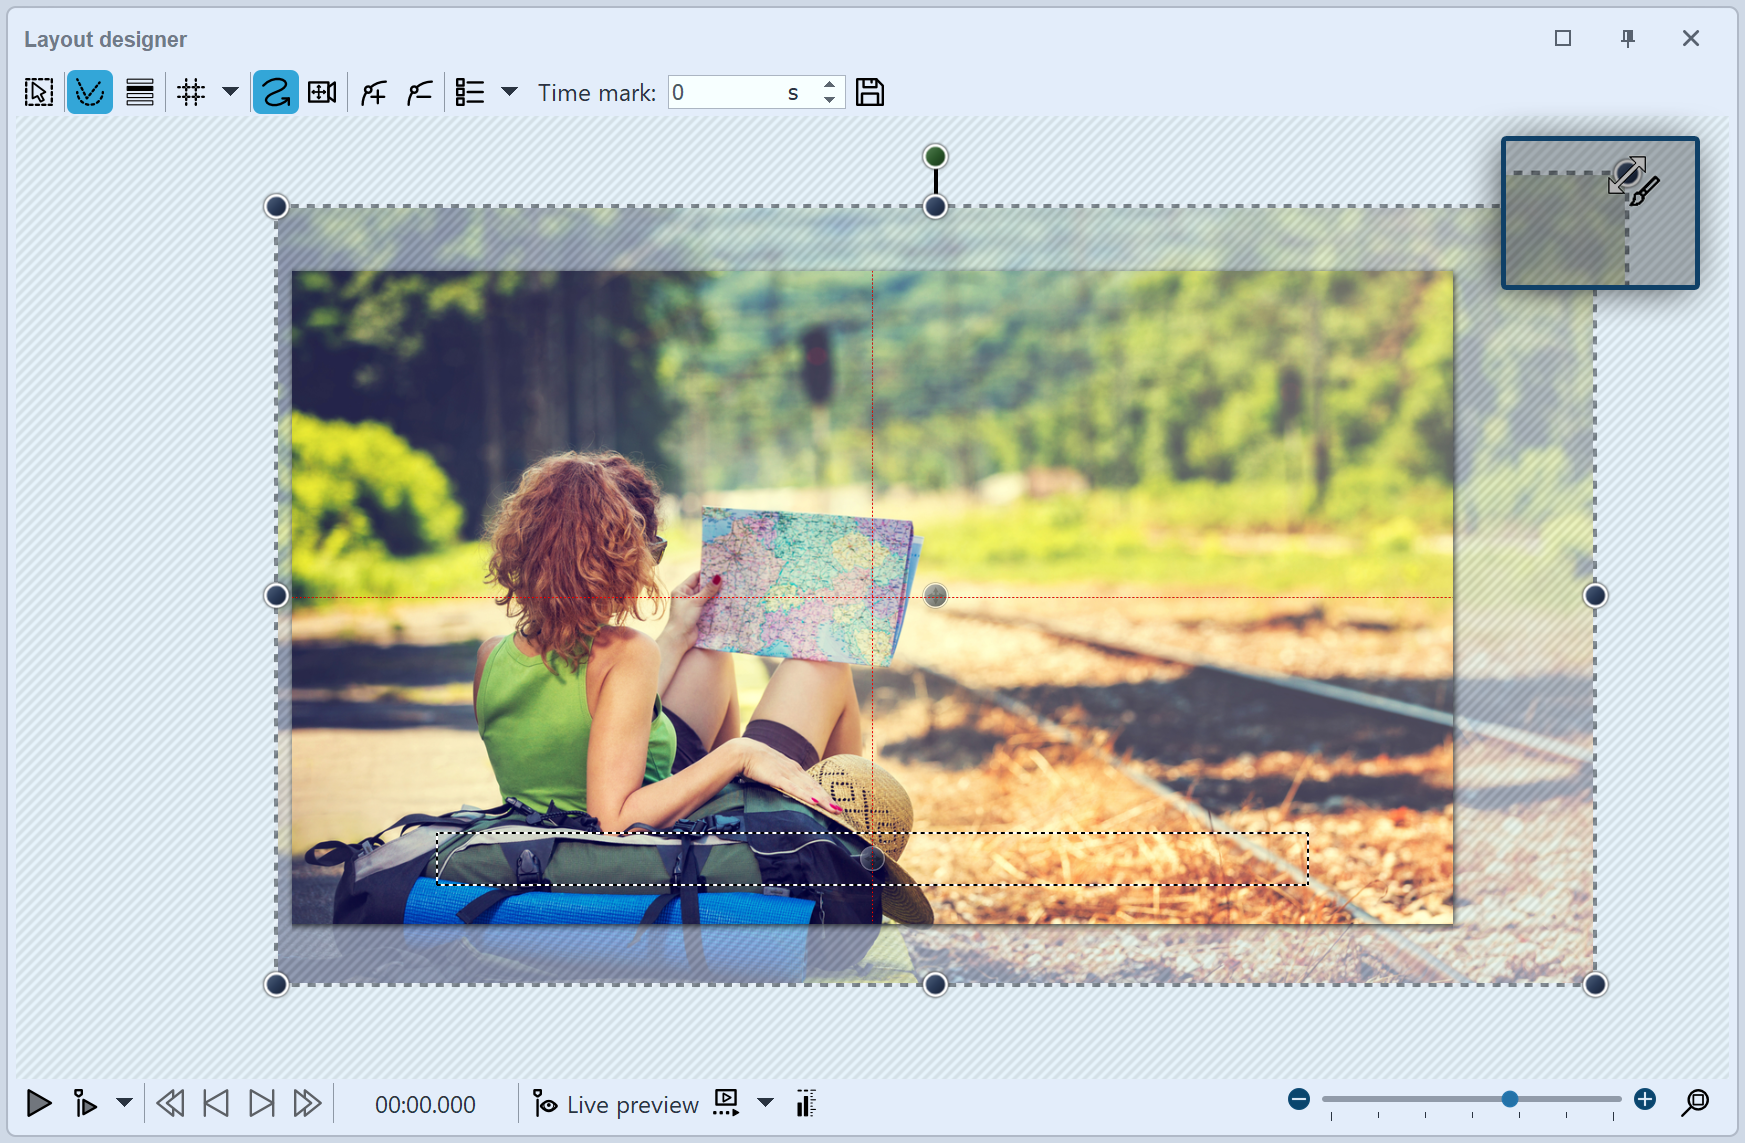Skip to the next keyframe
Image resolution: width=1745 pixels, height=1143 pixels.
262,1104
